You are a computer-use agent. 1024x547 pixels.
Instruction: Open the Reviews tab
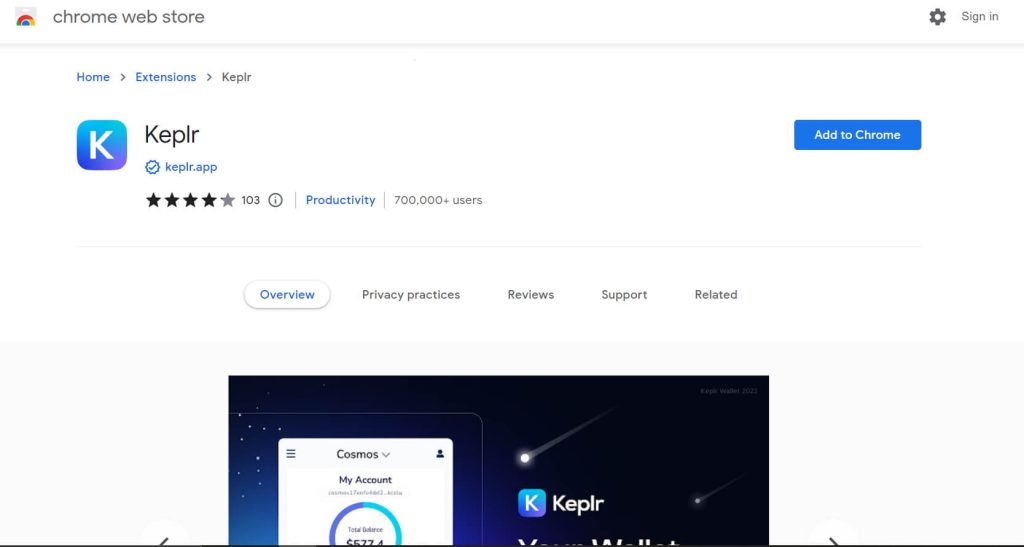coord(531,294)
